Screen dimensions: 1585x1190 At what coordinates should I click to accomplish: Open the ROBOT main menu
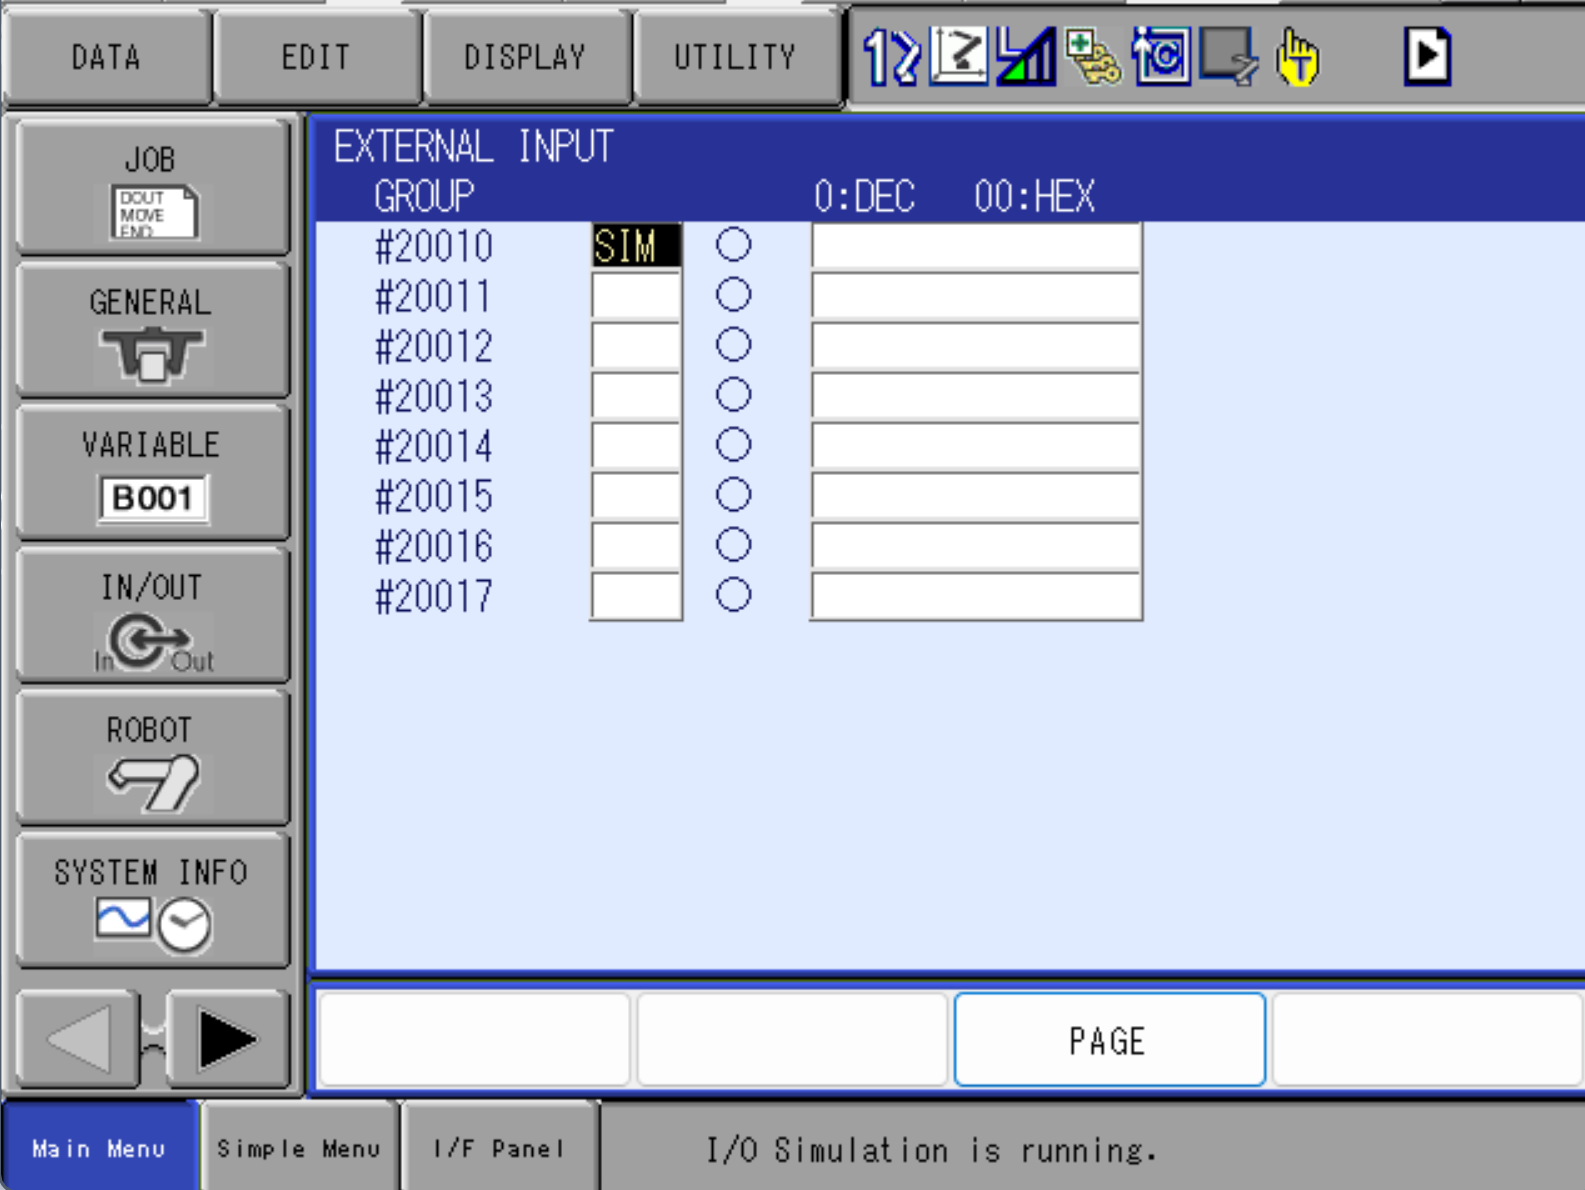pyautogui.click(x=152, y=758)
